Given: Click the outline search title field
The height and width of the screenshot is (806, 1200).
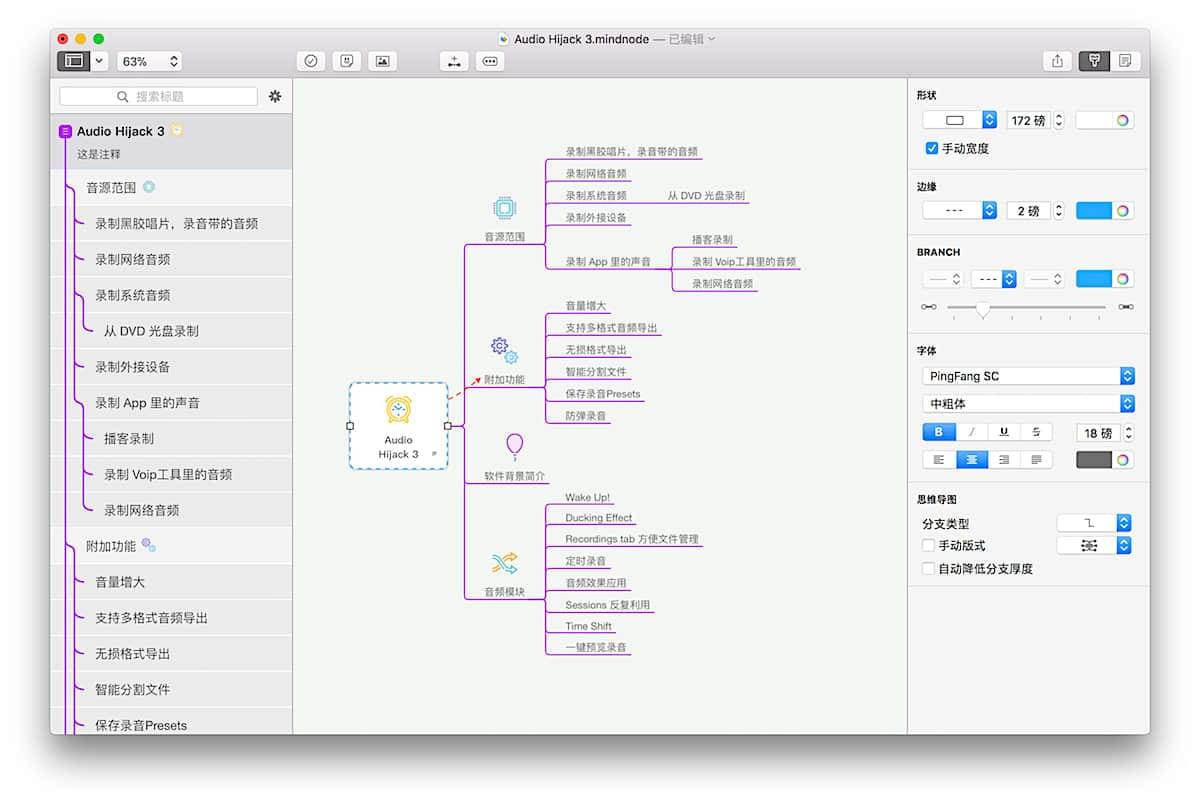Looking at the screenshot, I should coord(158,96).
